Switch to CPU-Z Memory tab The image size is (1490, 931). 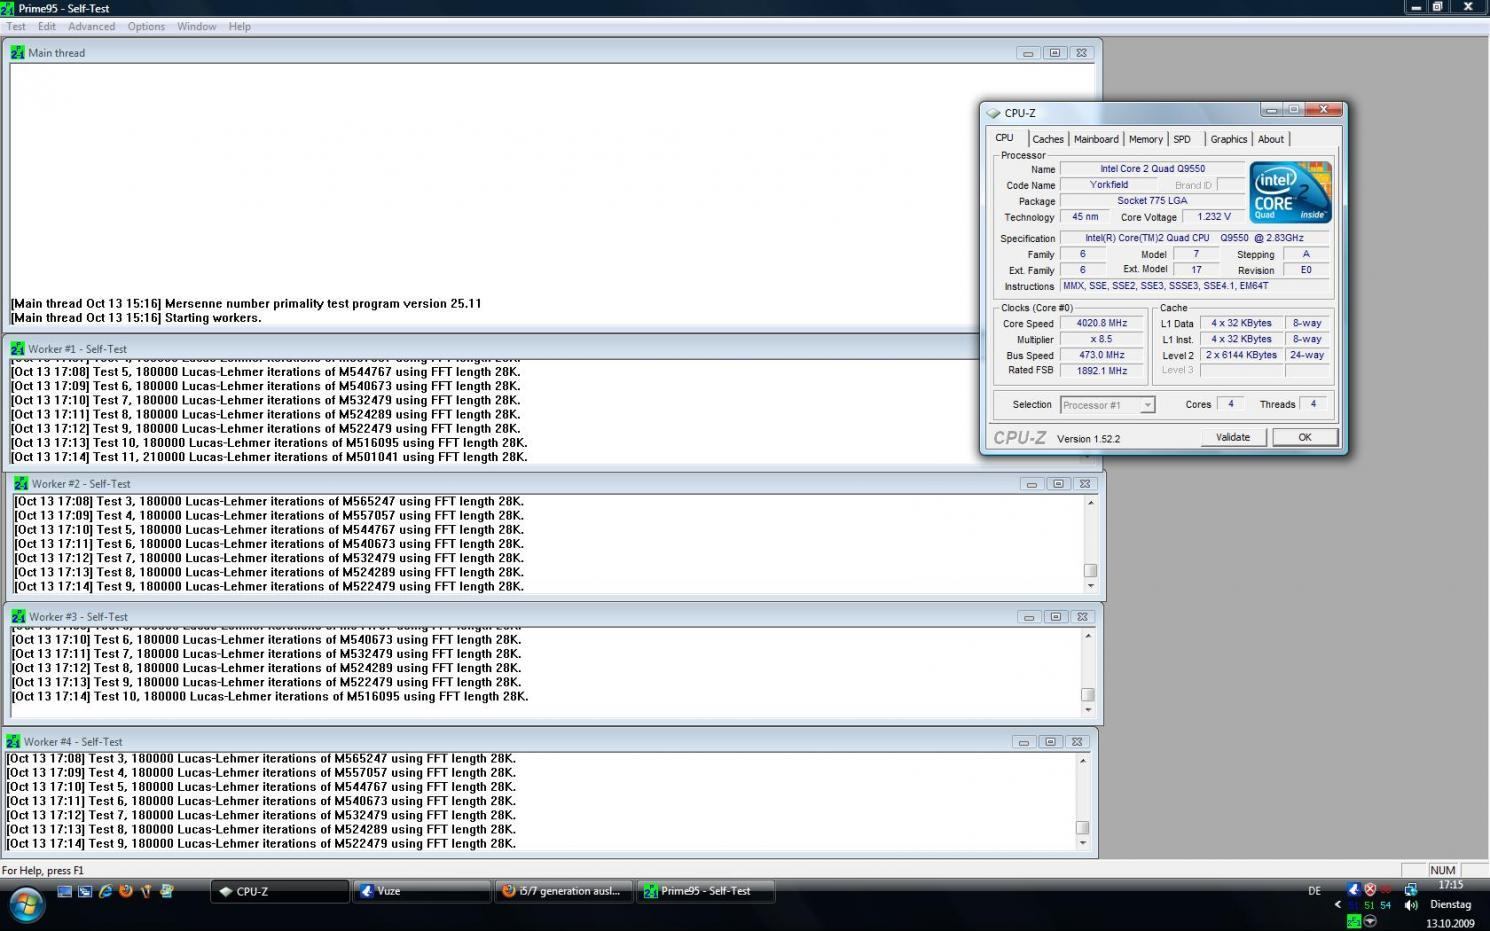point(1146,139)
